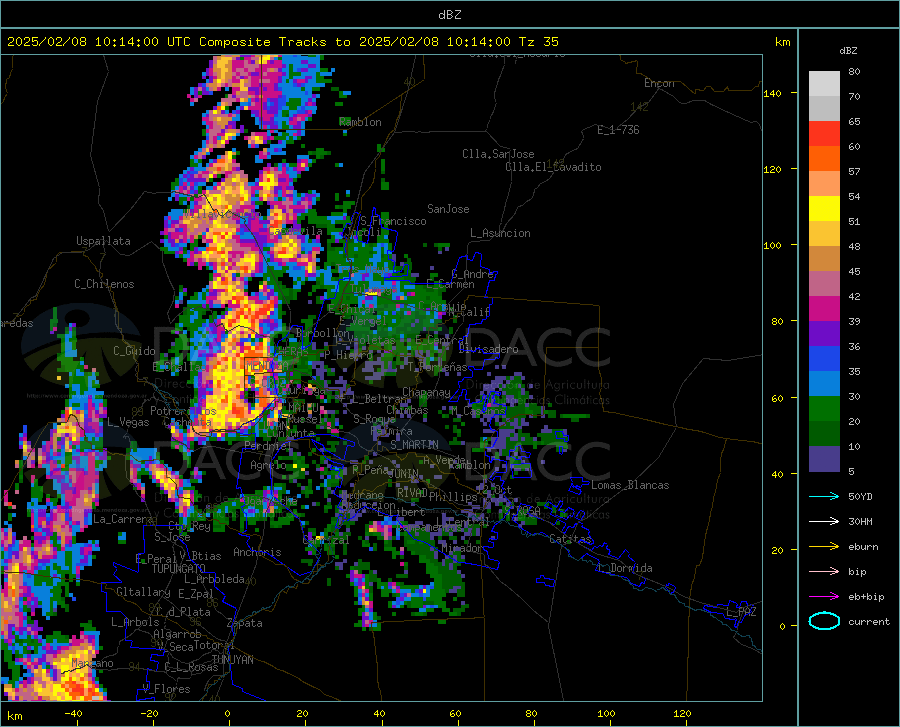Click the eb+bip legend label

click(866, 597)
